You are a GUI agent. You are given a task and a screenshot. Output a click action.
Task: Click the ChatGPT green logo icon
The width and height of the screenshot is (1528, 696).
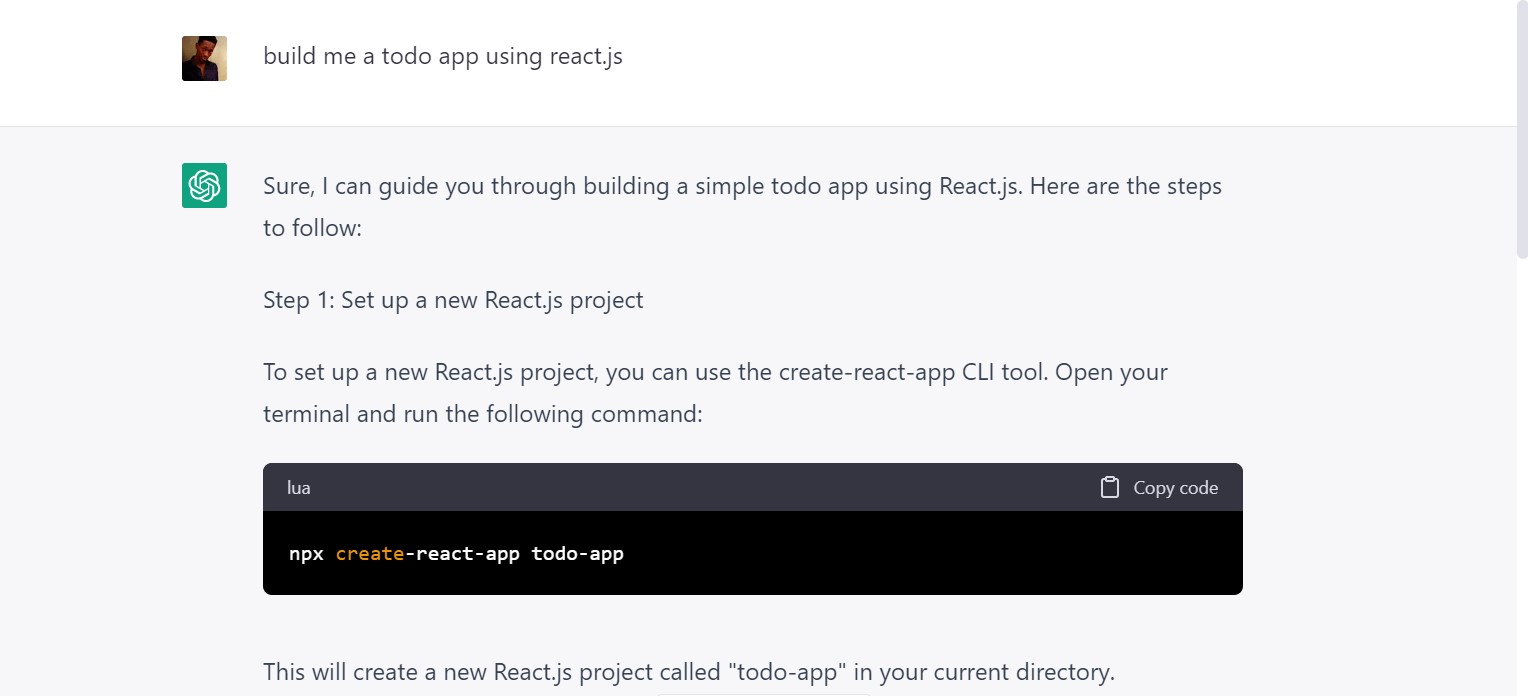[204, 185]
